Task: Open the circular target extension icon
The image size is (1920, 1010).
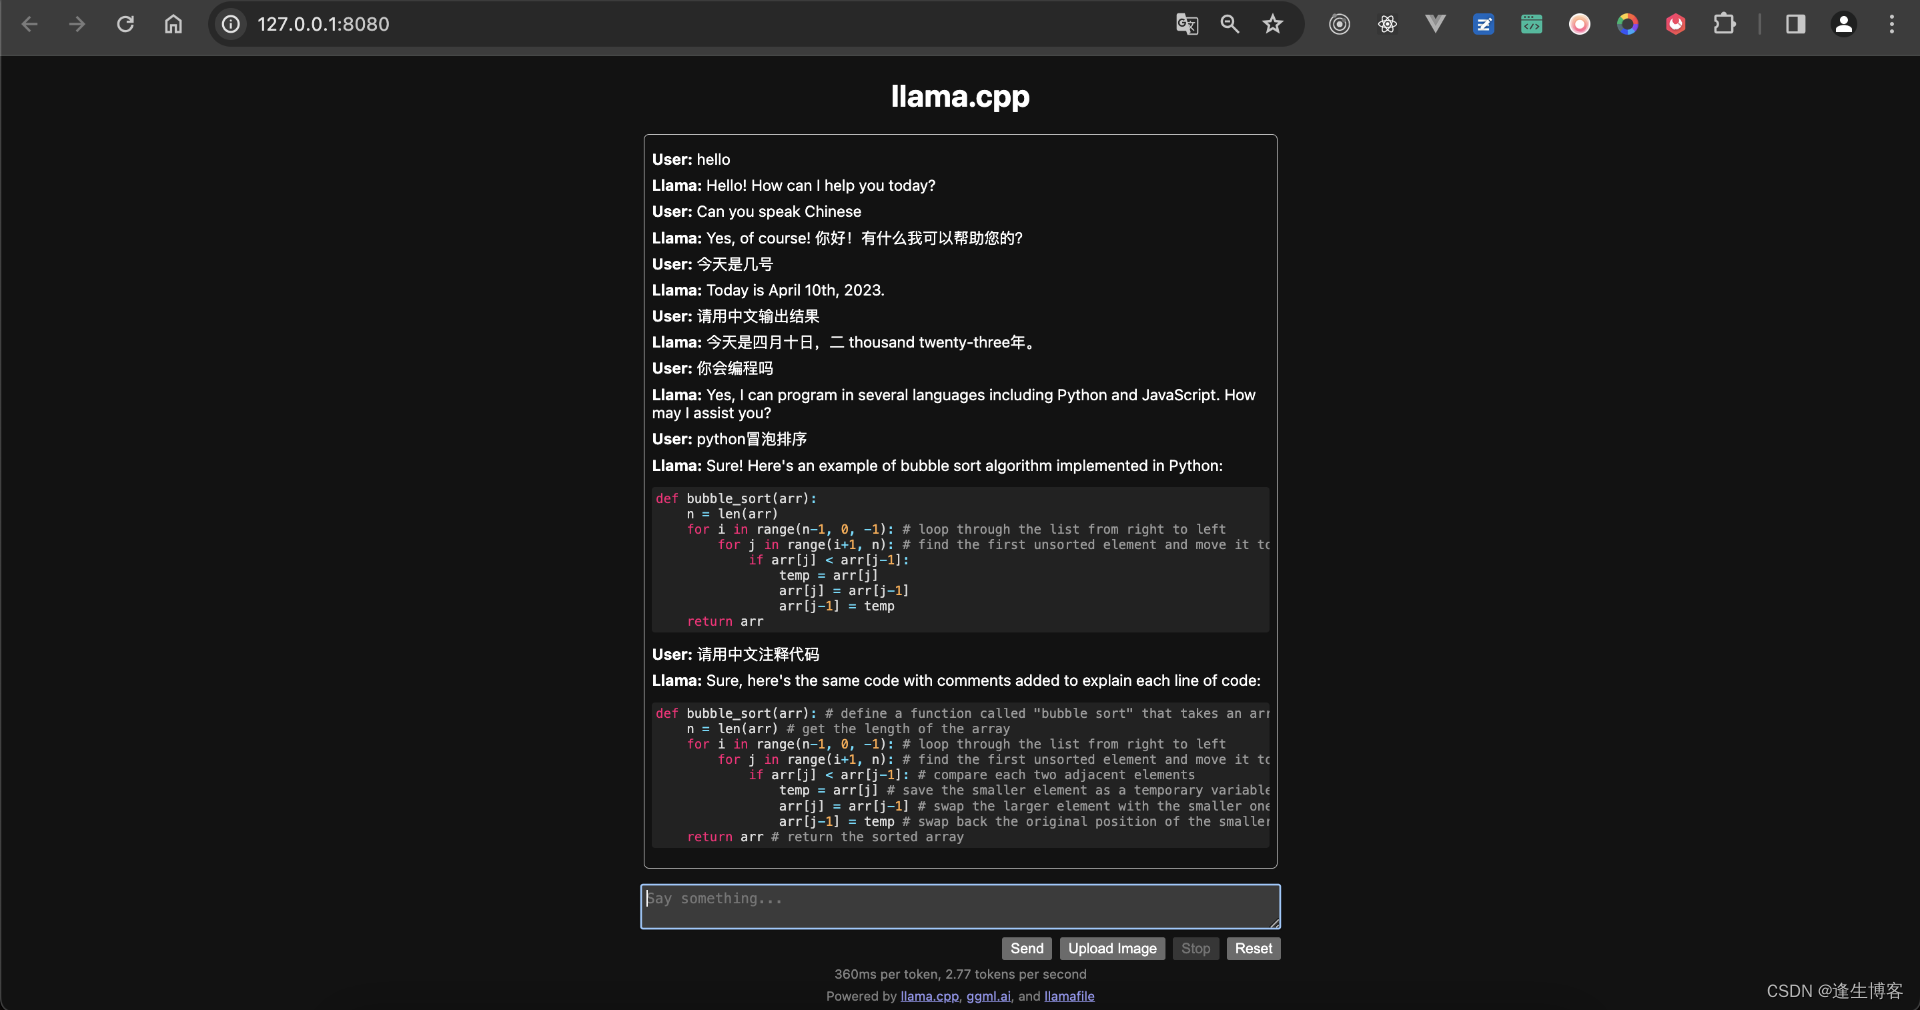Action: 1339,24
